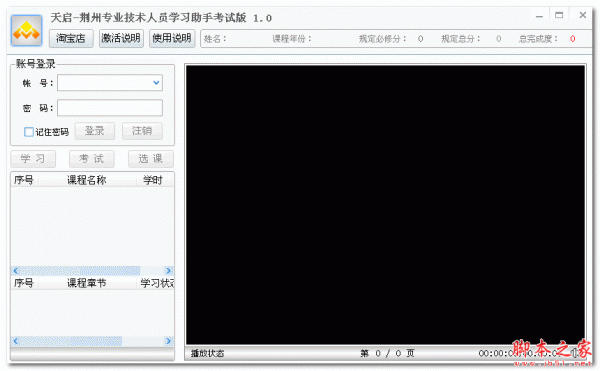Select the 课程章节 column header
Viewport: 600px width, 371px height.
tap(87, 283)
